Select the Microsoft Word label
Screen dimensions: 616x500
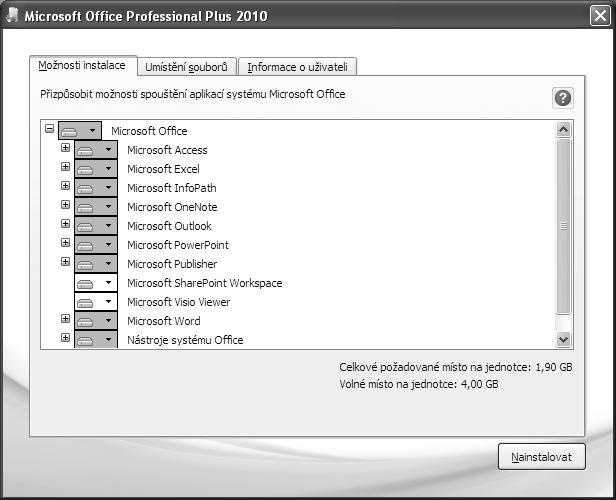[164, 321]
